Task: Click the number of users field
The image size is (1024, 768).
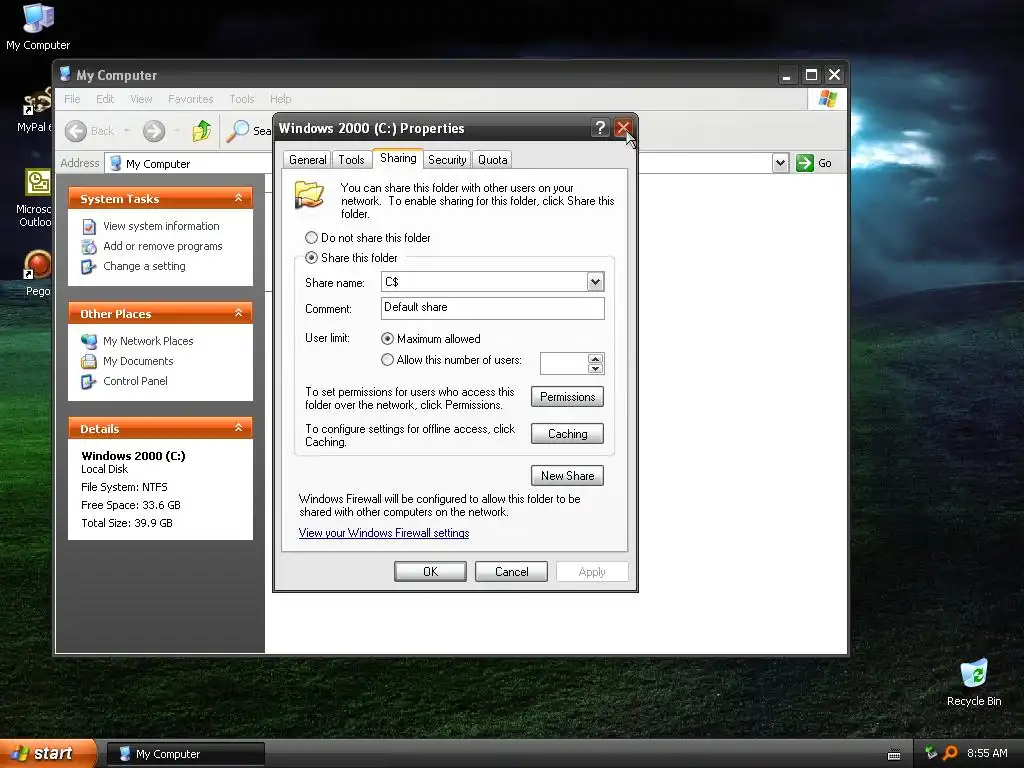Action: tap(564, 363)
